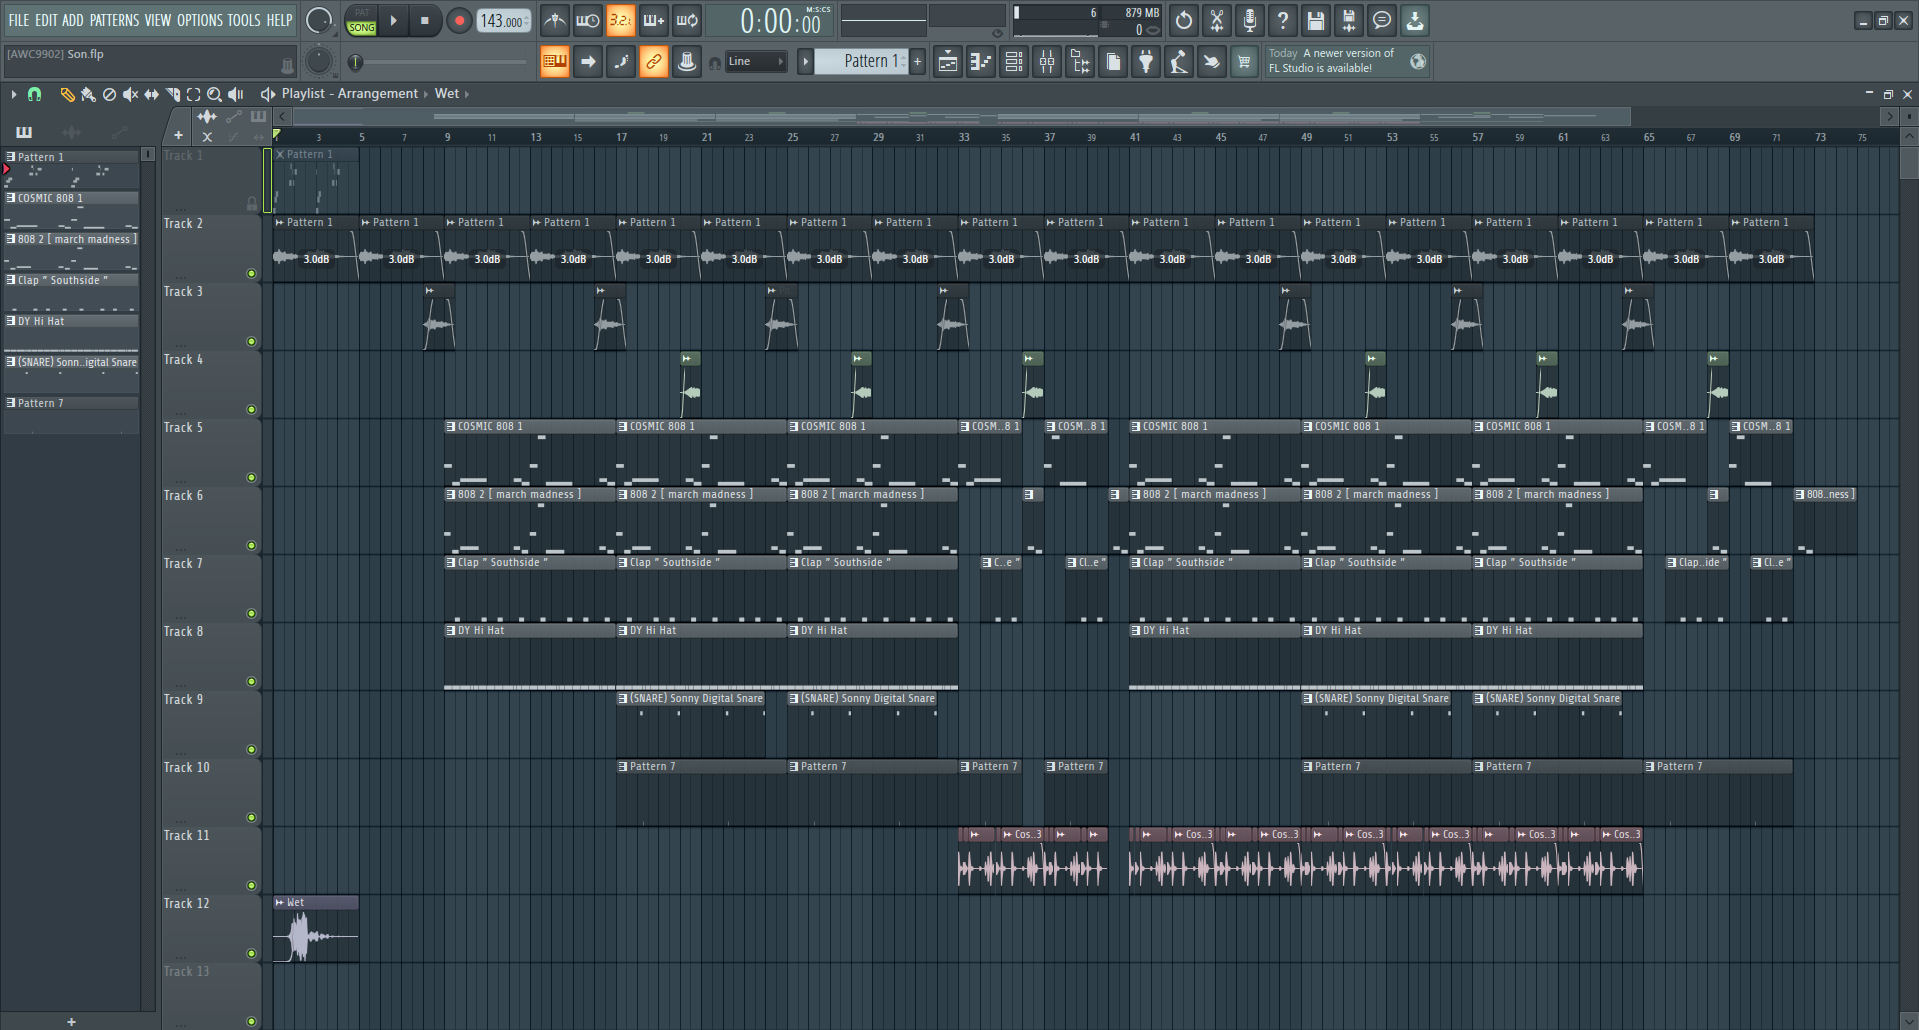Open the Piano roll window
Viewport: 1919px width, 1030px height.
[981, 62]
